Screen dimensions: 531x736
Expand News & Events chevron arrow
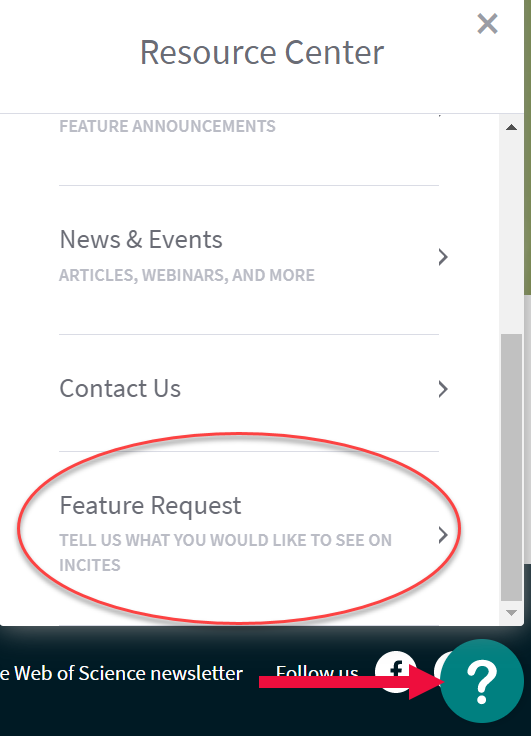tap(443, 257)
